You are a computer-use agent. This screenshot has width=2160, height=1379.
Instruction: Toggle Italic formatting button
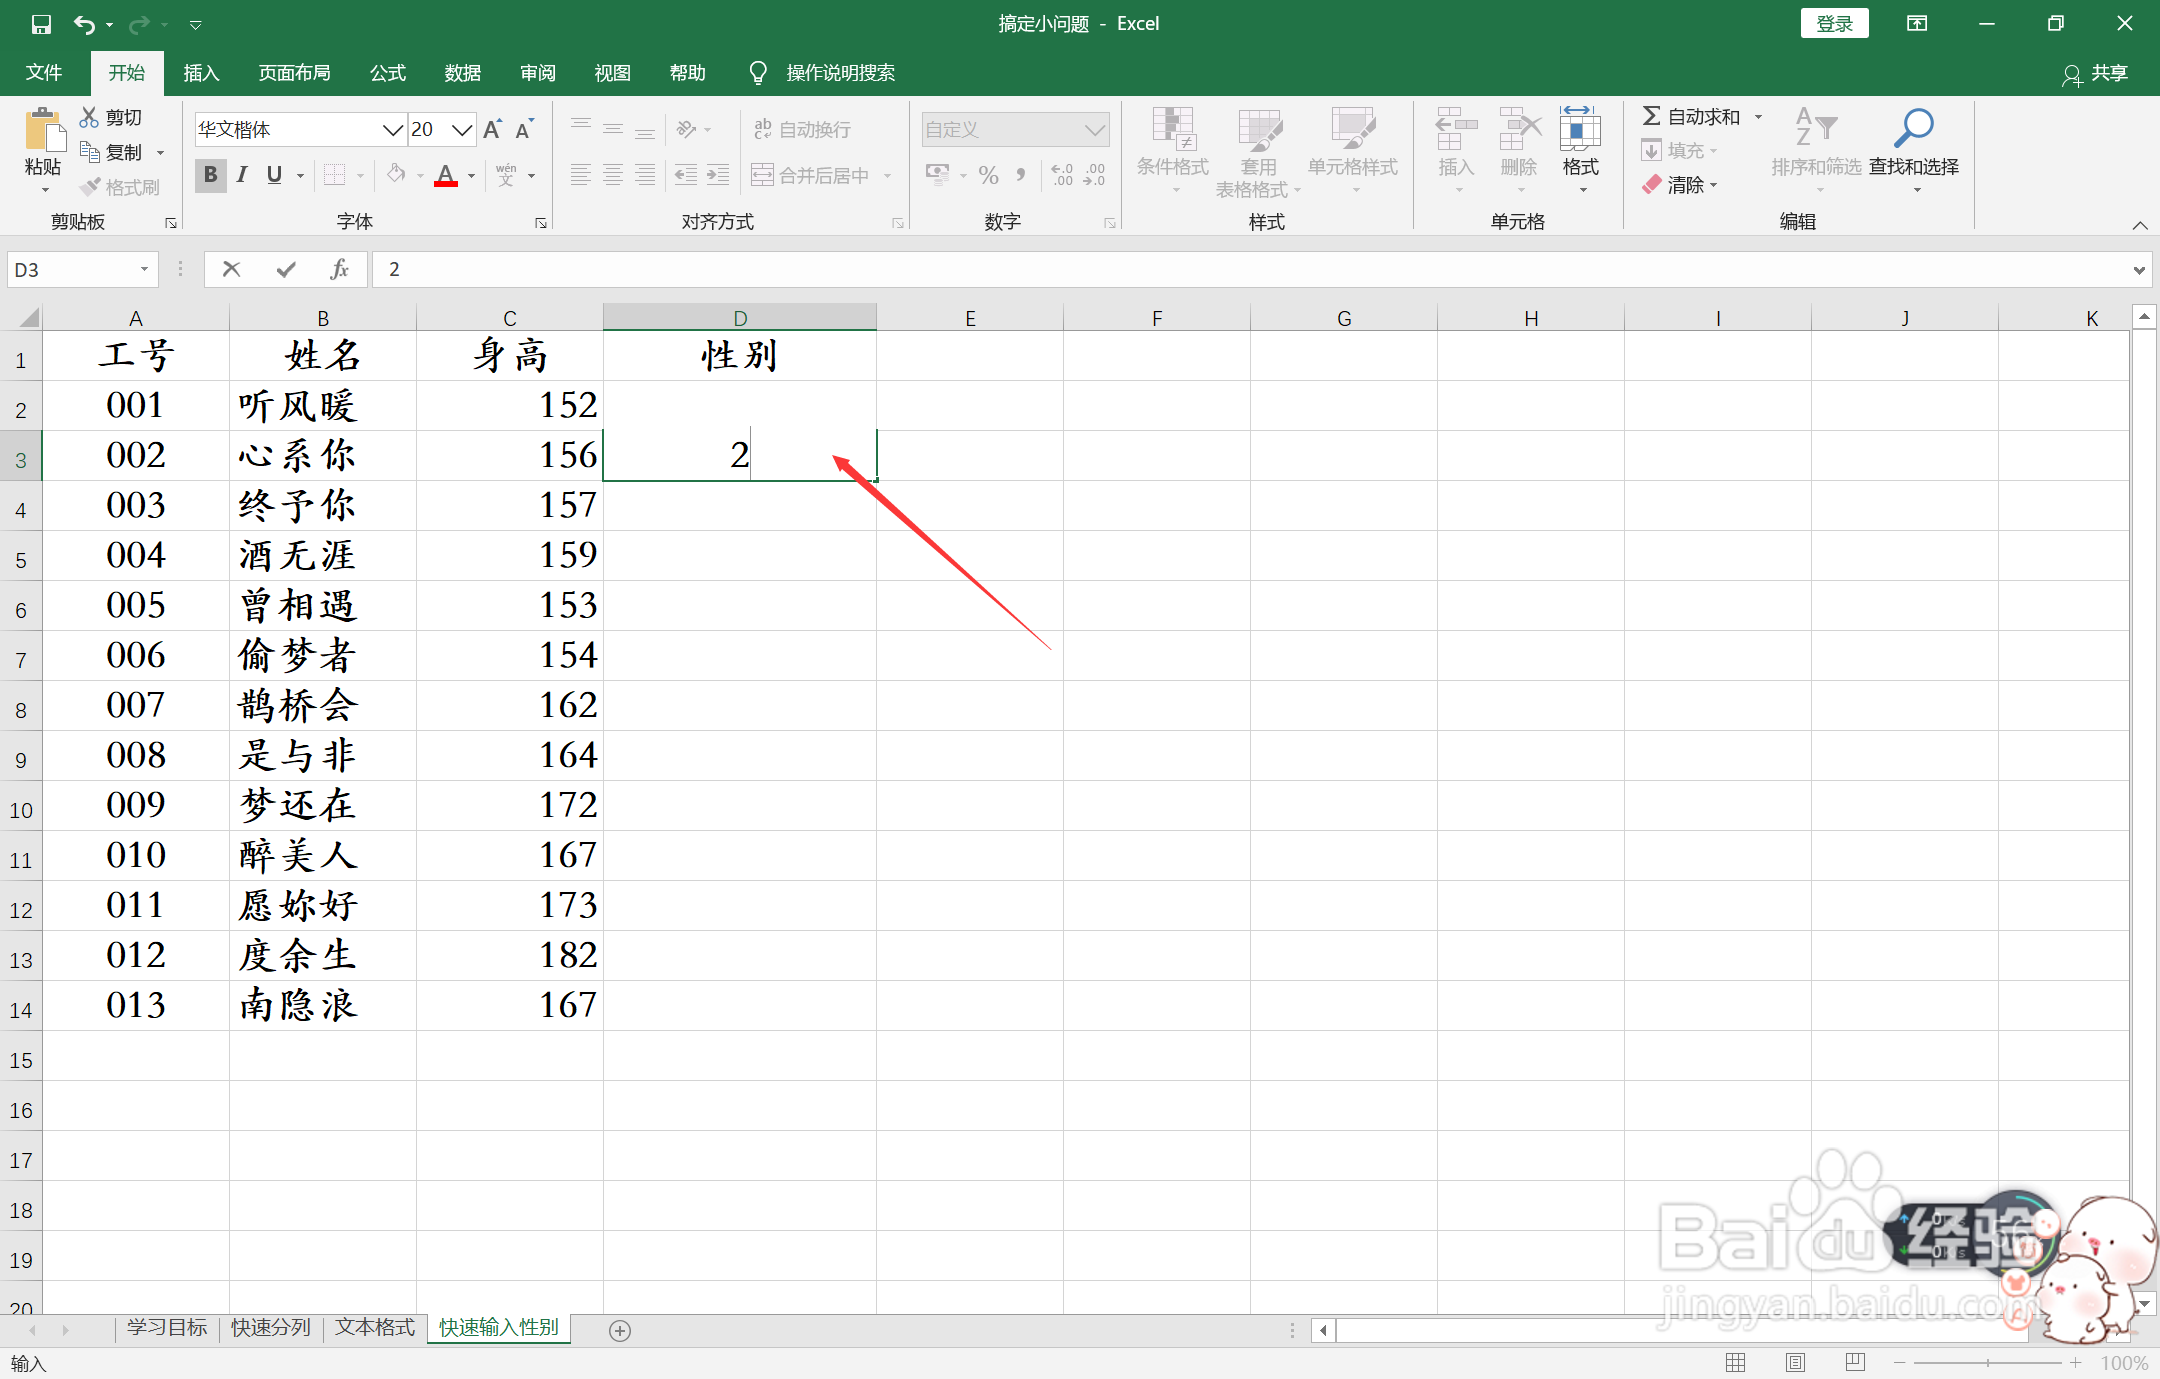[242, 175]
